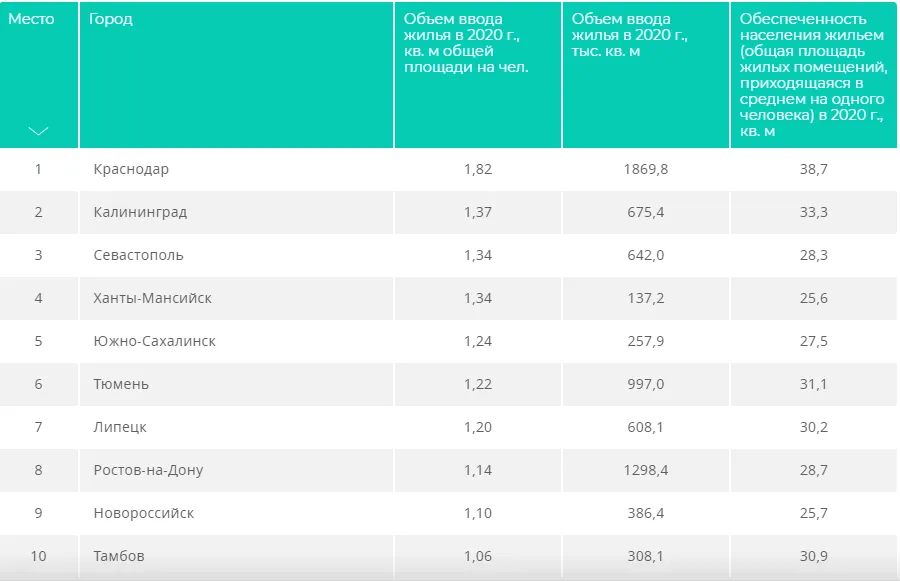The width and height of the screenshot is (900, 581).
Task: Click the 1869,8 volume value for Краснодар
Action: (645, 169)
